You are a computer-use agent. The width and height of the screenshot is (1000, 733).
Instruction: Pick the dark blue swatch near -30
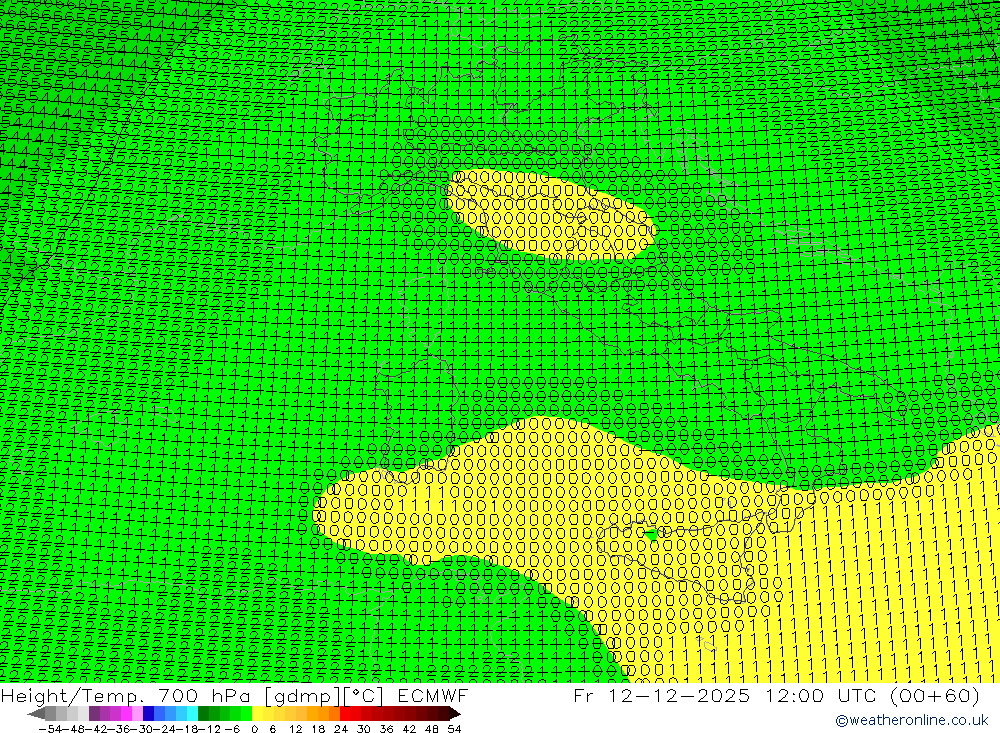pyautogui.click(x=148, y=713)
